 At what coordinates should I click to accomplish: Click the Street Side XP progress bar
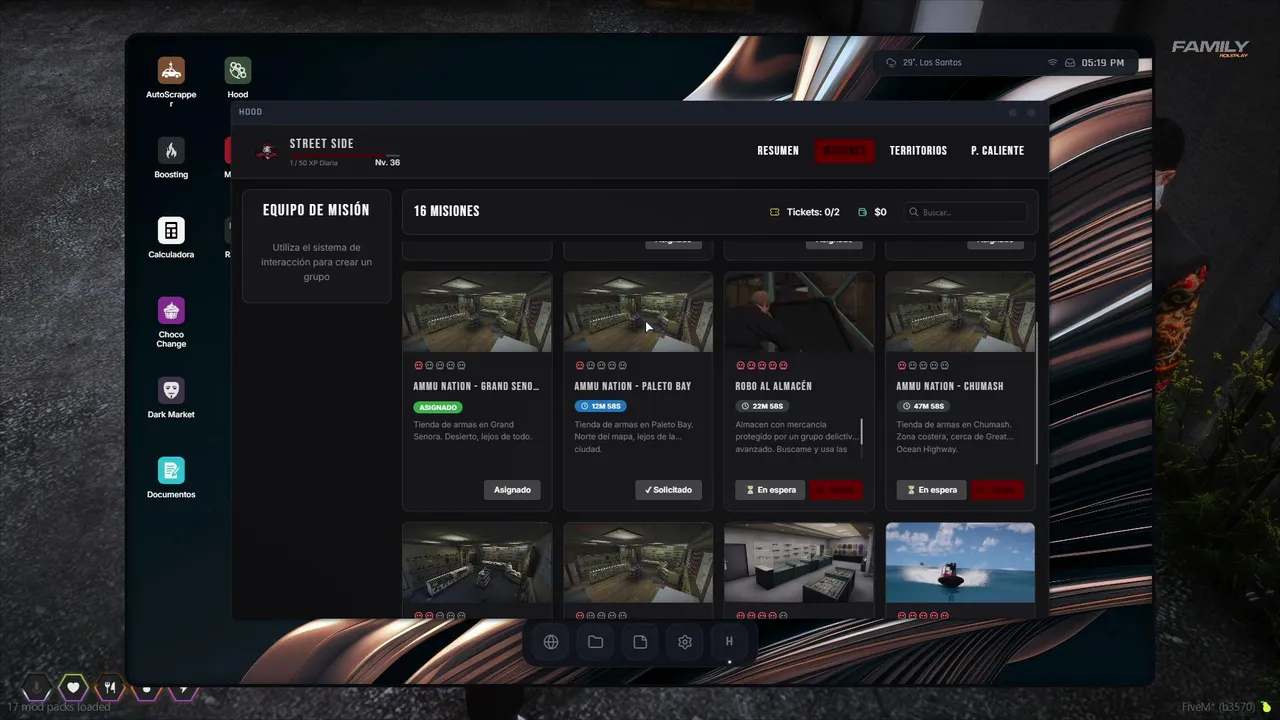345,156
